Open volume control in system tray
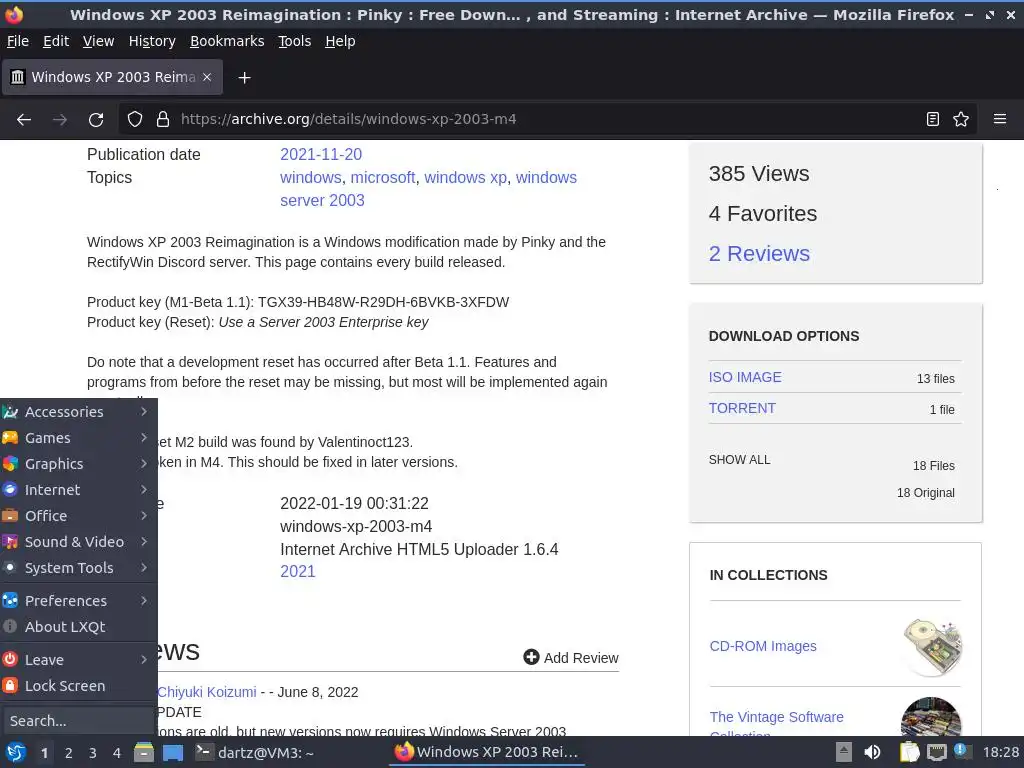Screen dimensions: 1024x768 pyautogui.click(x=872, y=752)
